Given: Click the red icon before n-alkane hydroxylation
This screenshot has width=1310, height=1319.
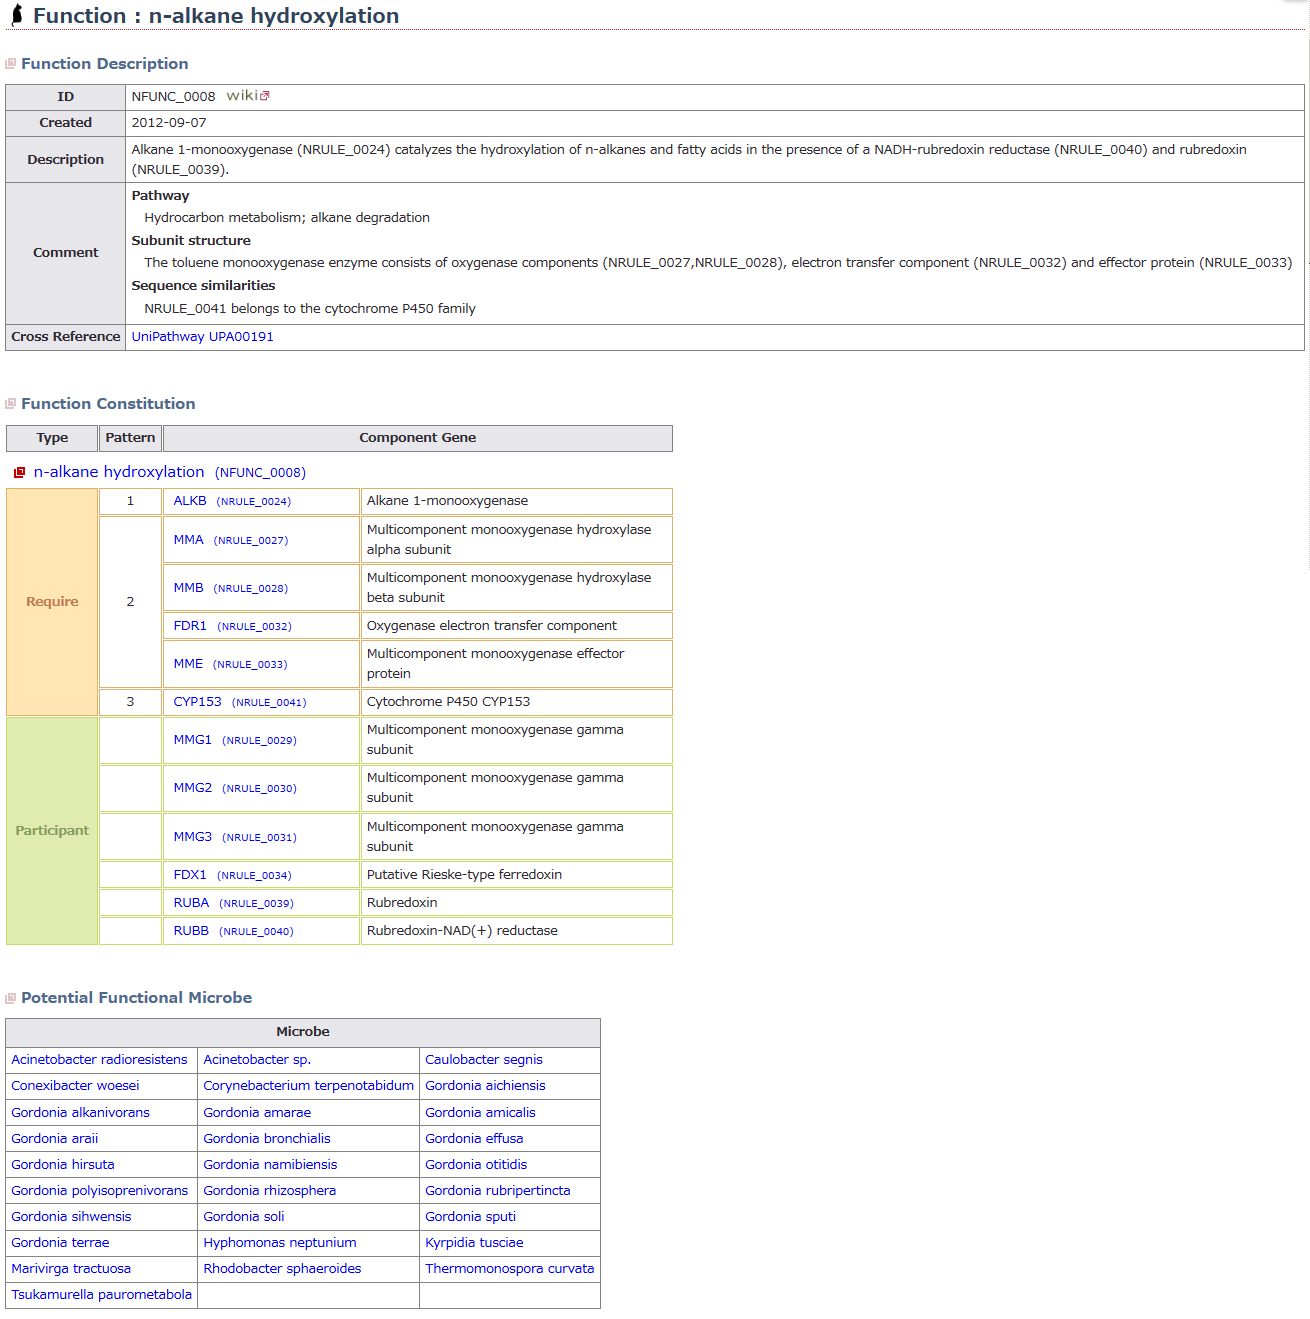Looking at the screenshot, I should point(19,473).
